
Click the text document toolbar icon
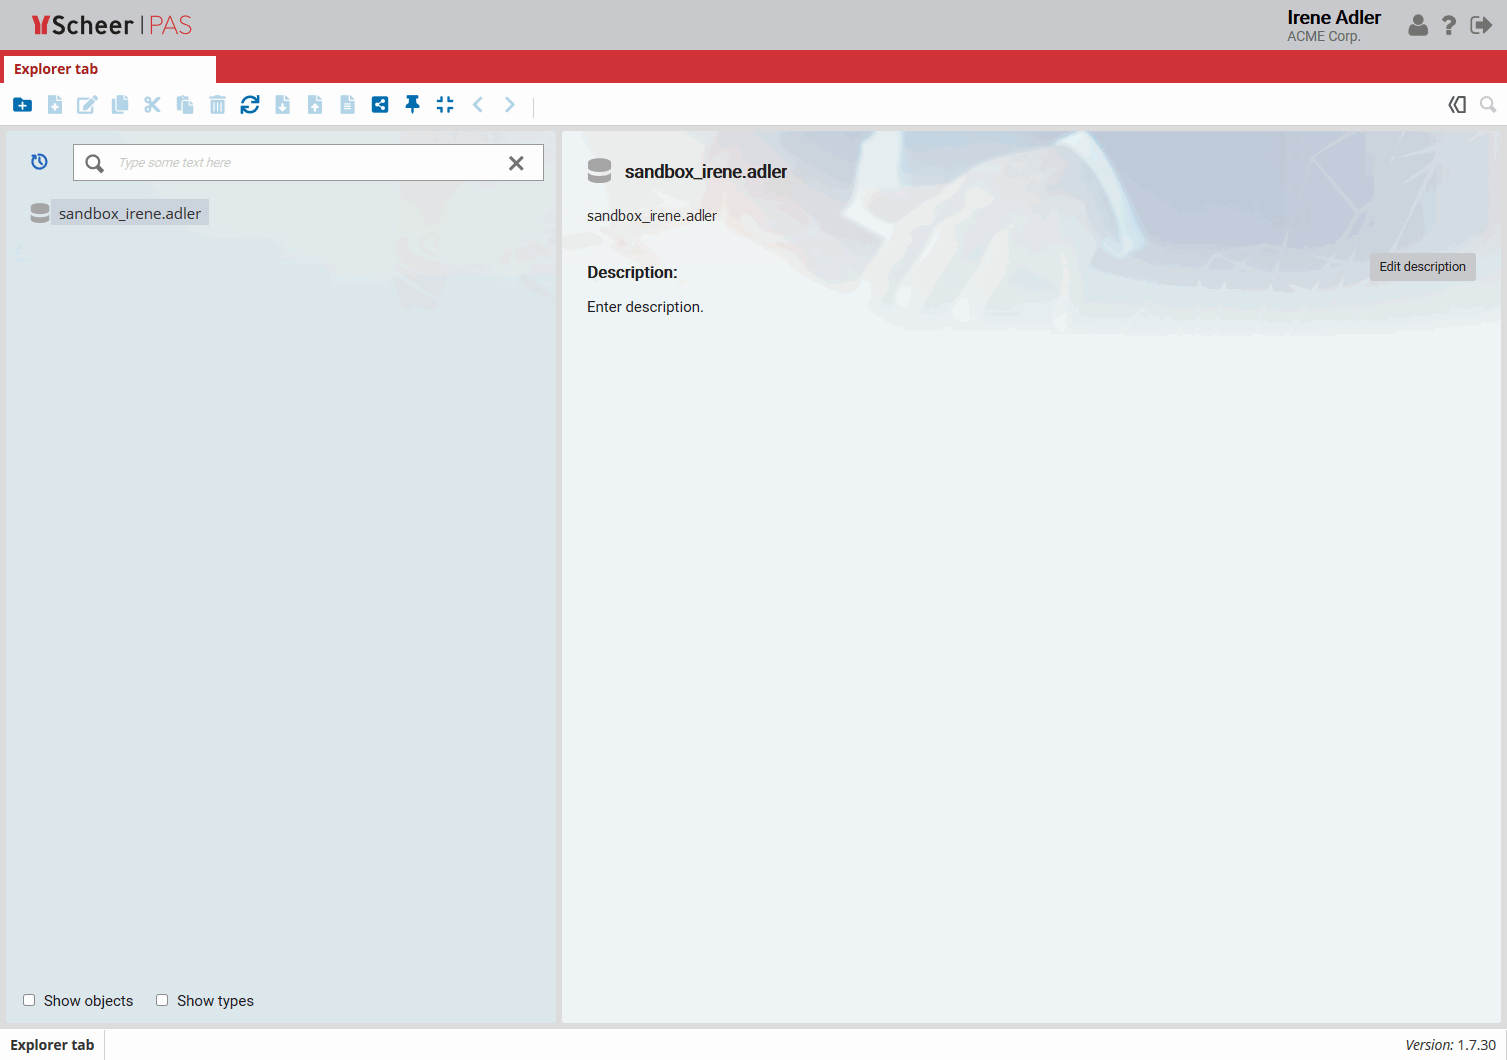click(347, 105)
